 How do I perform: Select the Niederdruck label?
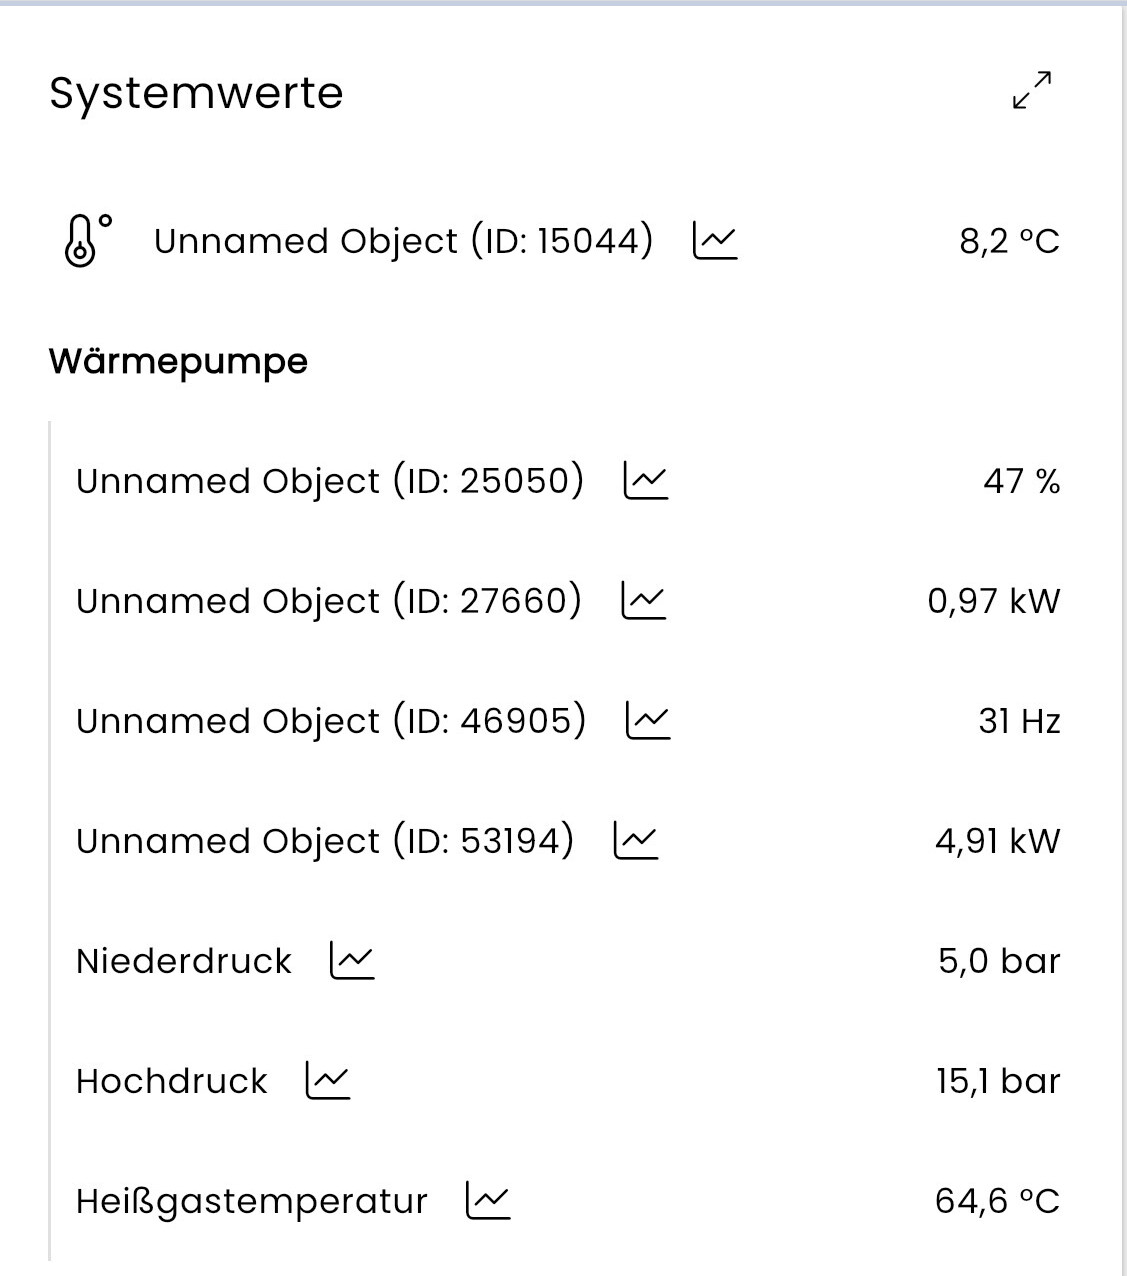pos(184,961)
